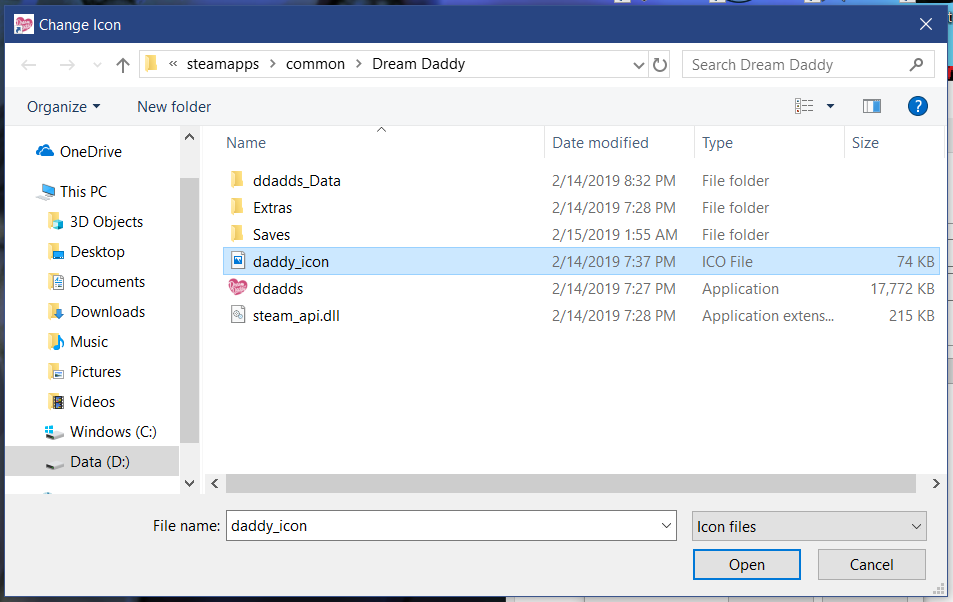Click the Extras folder icon

(237, 207)
